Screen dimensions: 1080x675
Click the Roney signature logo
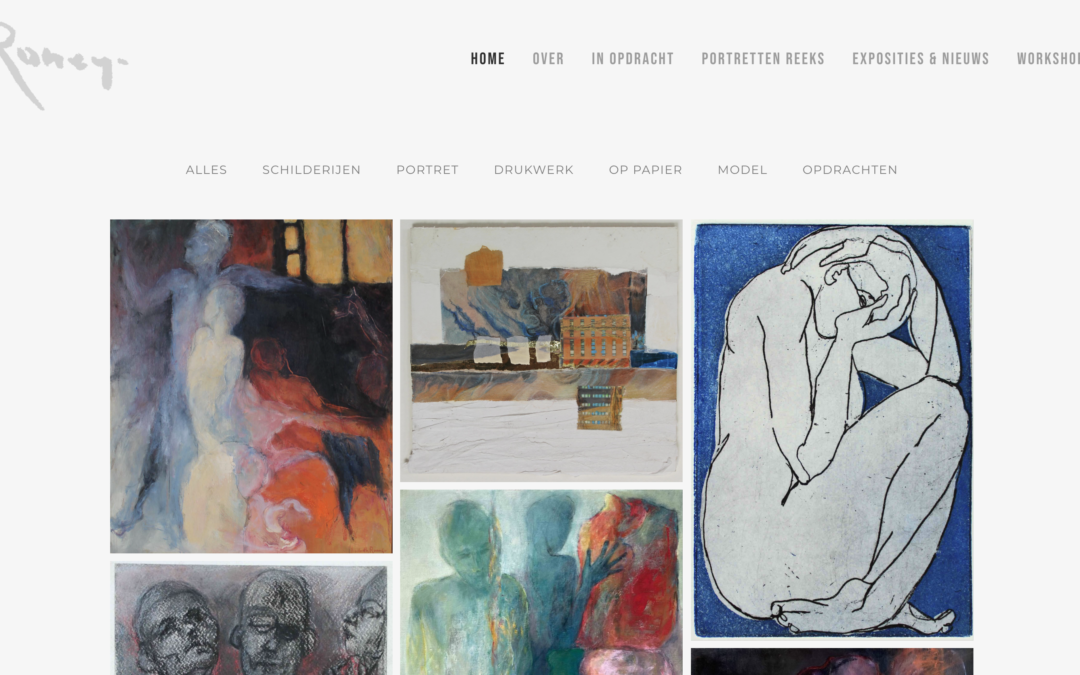tap(63, 65)
